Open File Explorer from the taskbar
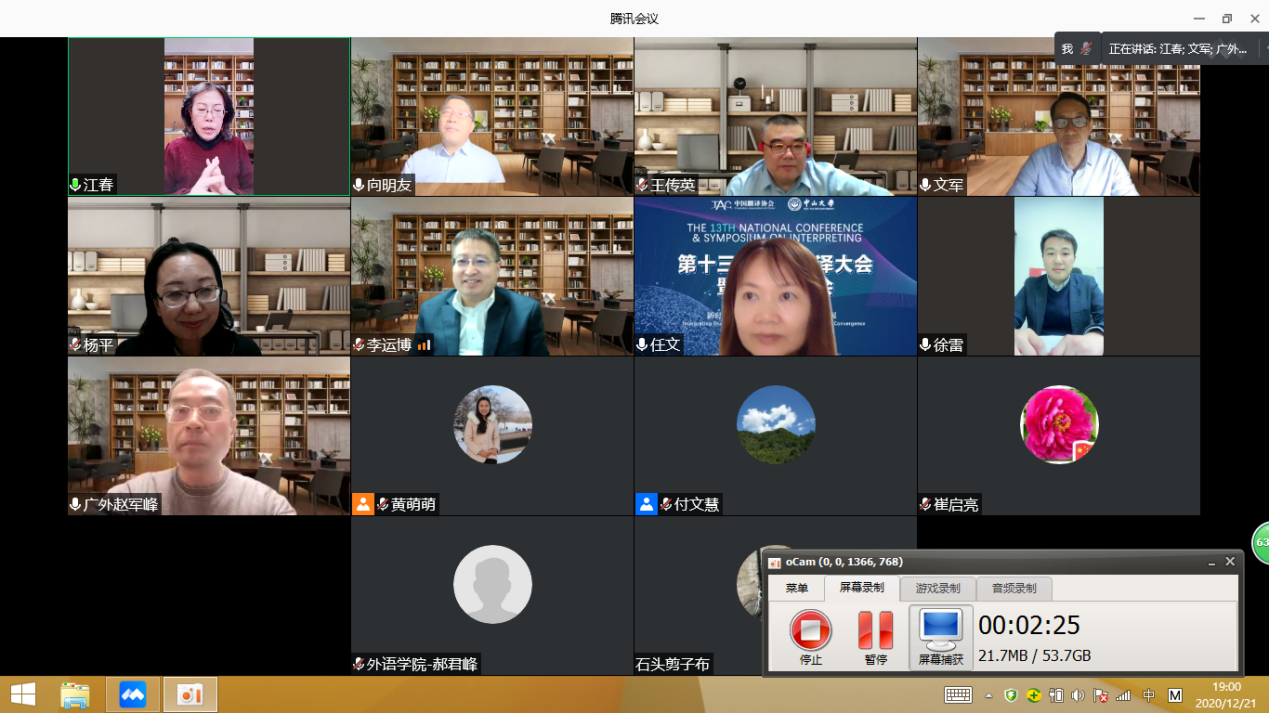 pos(75,694)
